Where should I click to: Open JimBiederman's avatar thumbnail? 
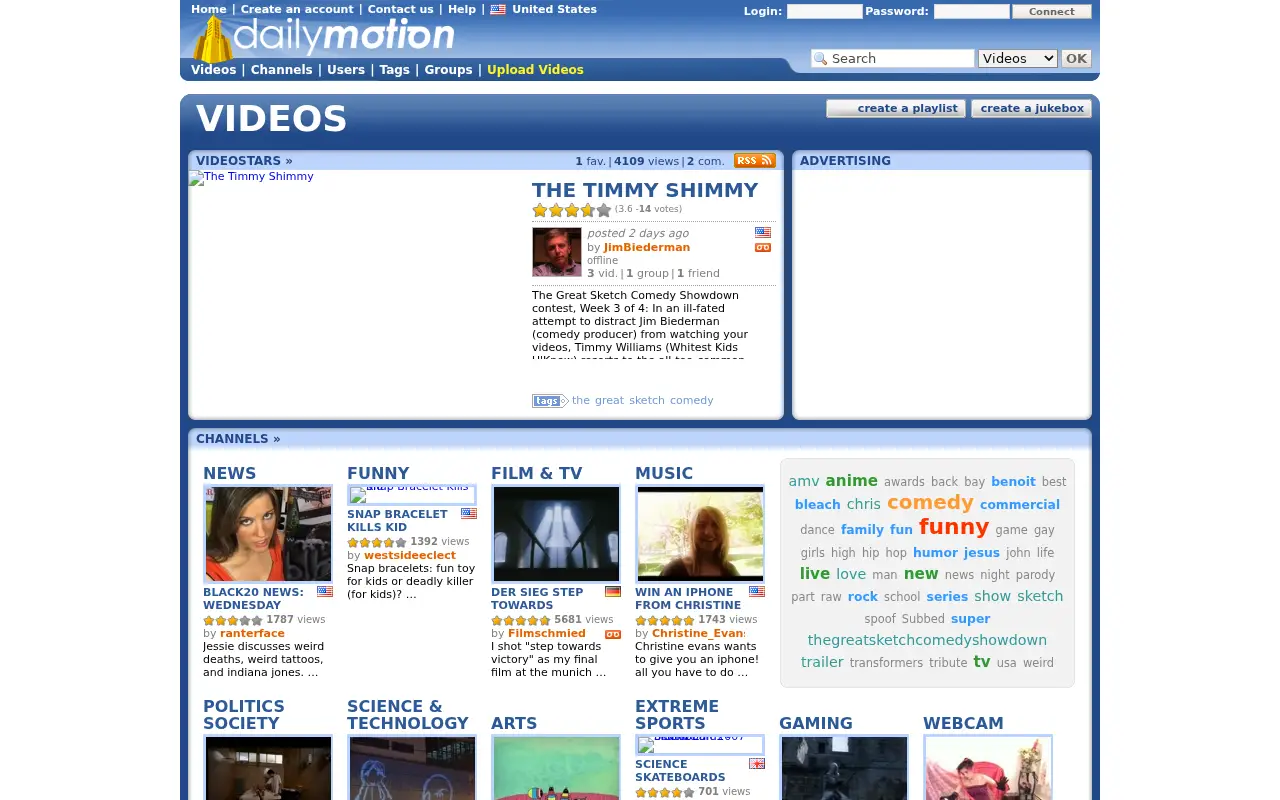pos(557,252)
